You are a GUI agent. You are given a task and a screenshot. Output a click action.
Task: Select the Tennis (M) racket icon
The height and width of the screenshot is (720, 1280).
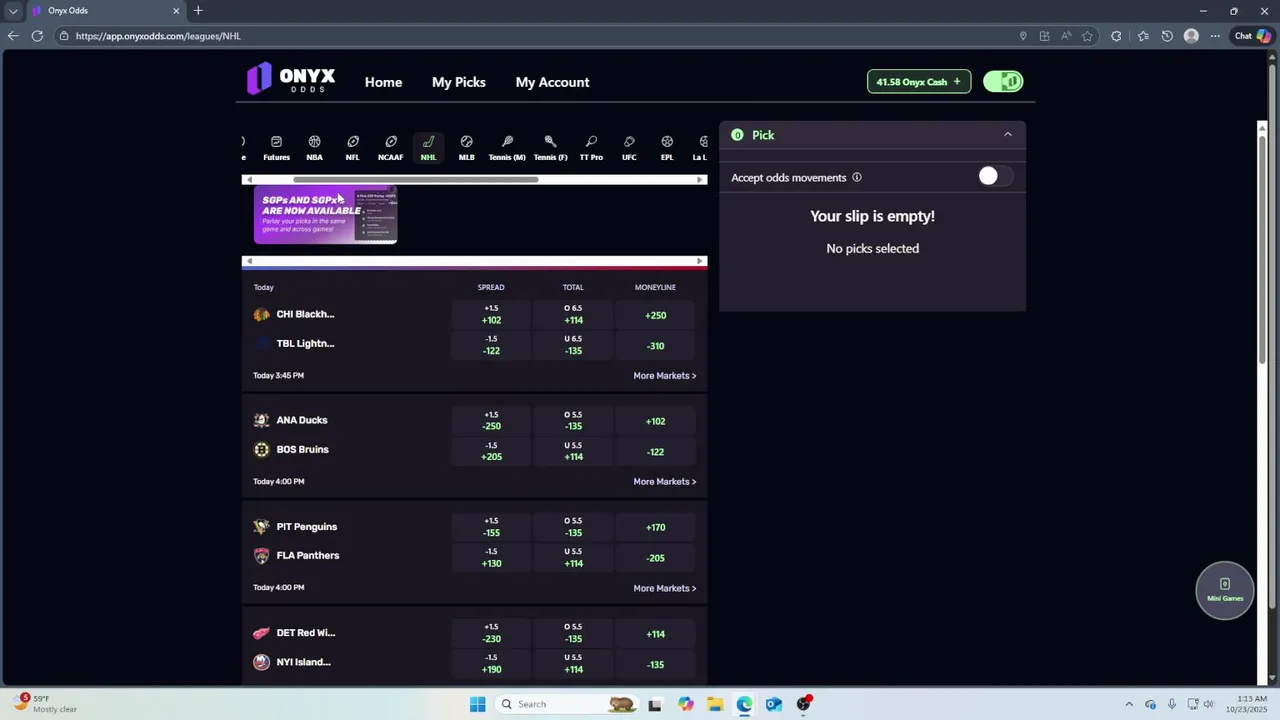507,147
